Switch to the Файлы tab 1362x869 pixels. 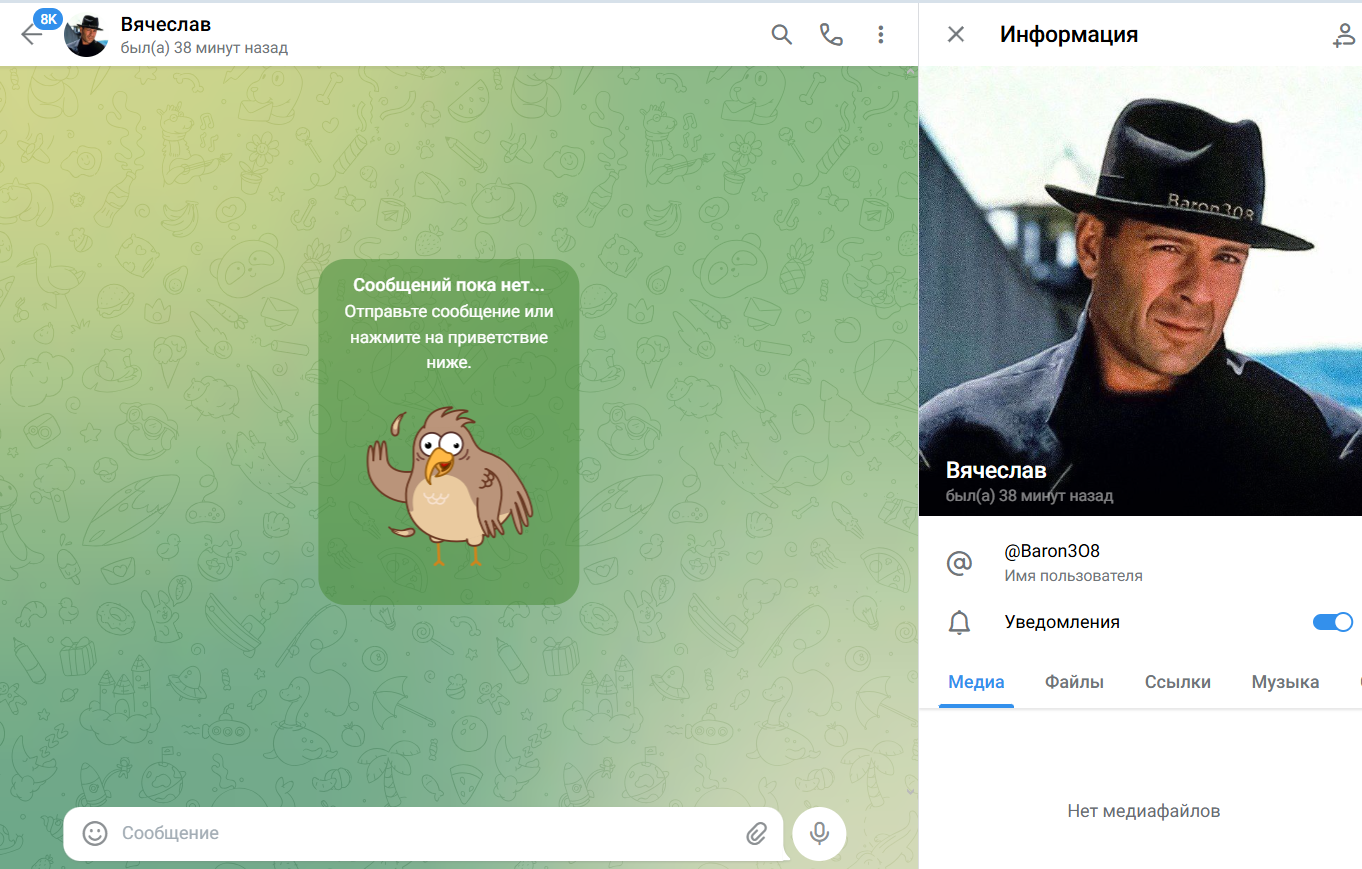[x=1074, y=682]
